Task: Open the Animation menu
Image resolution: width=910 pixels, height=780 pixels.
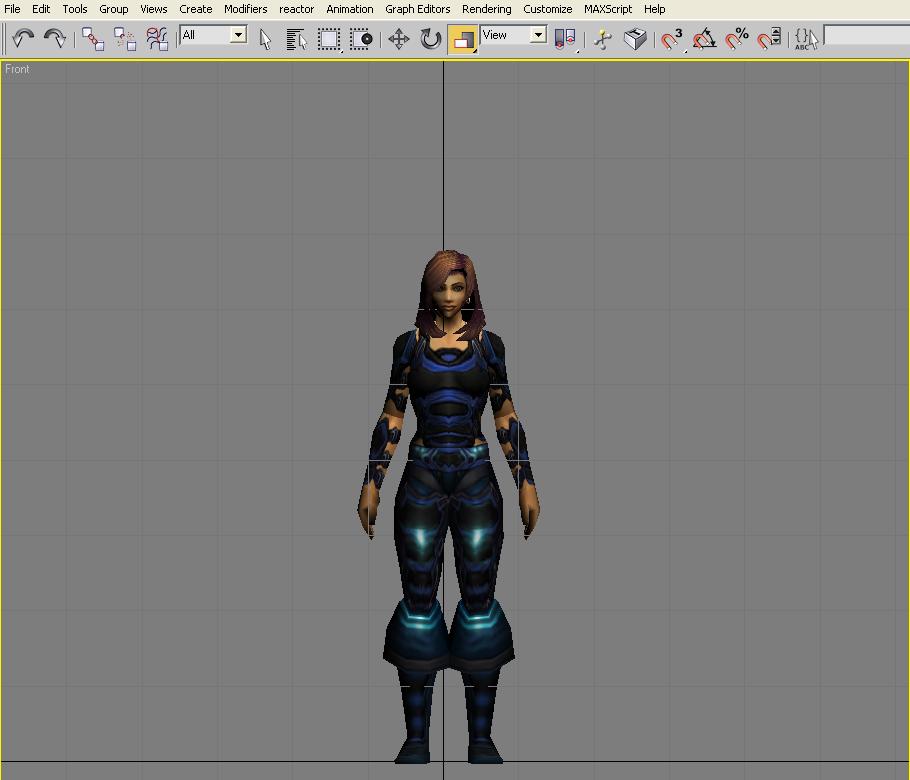Action: point(349,9)
